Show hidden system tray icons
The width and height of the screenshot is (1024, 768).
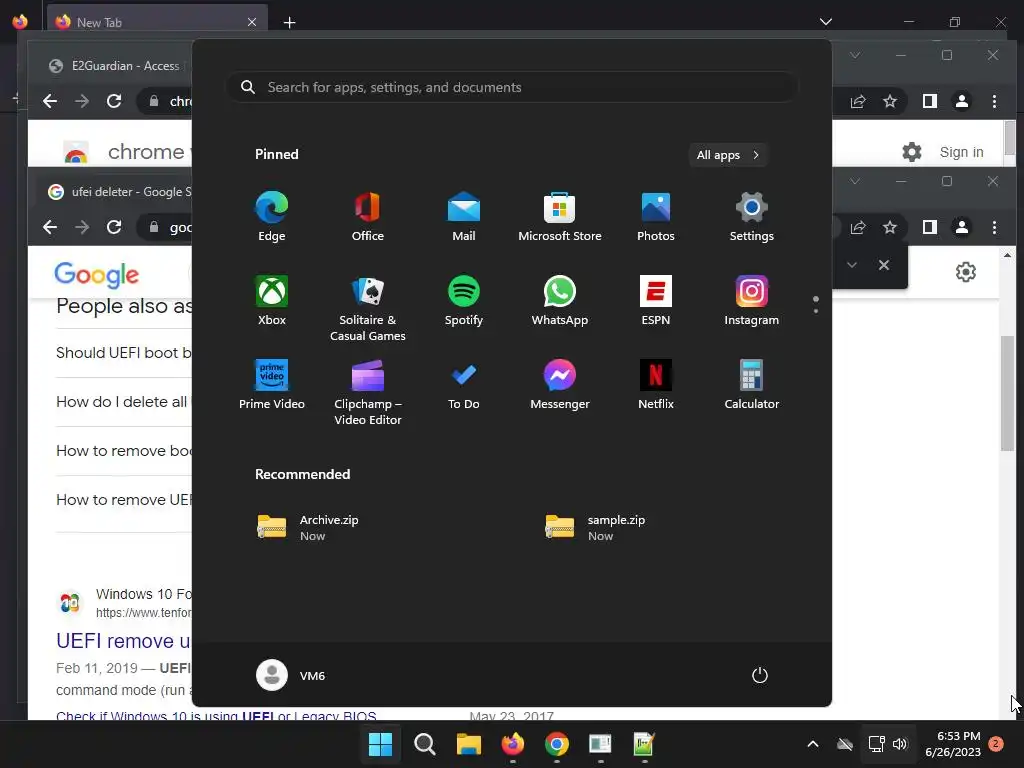[813, 744]
